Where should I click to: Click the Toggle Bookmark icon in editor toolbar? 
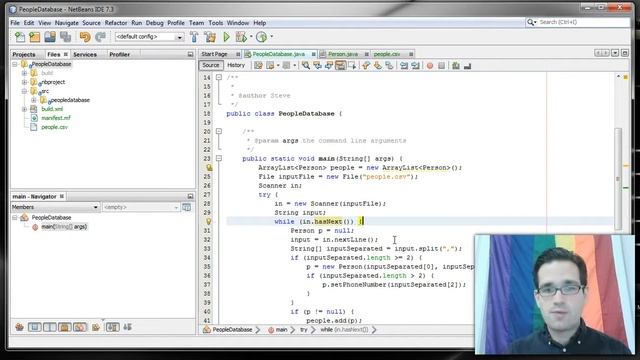pyautogui.click(x=389, y=65)
